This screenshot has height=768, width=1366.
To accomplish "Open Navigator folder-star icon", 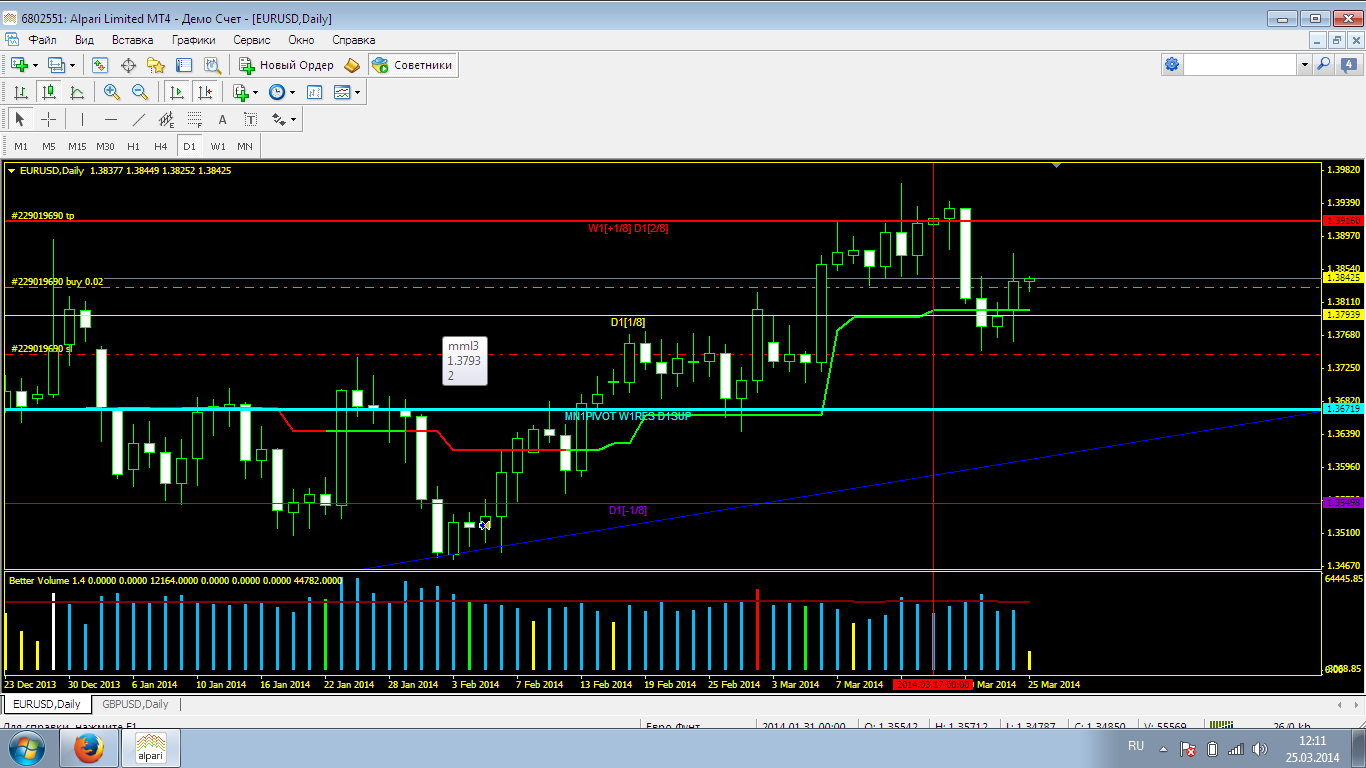I will (x=156, y=65).
